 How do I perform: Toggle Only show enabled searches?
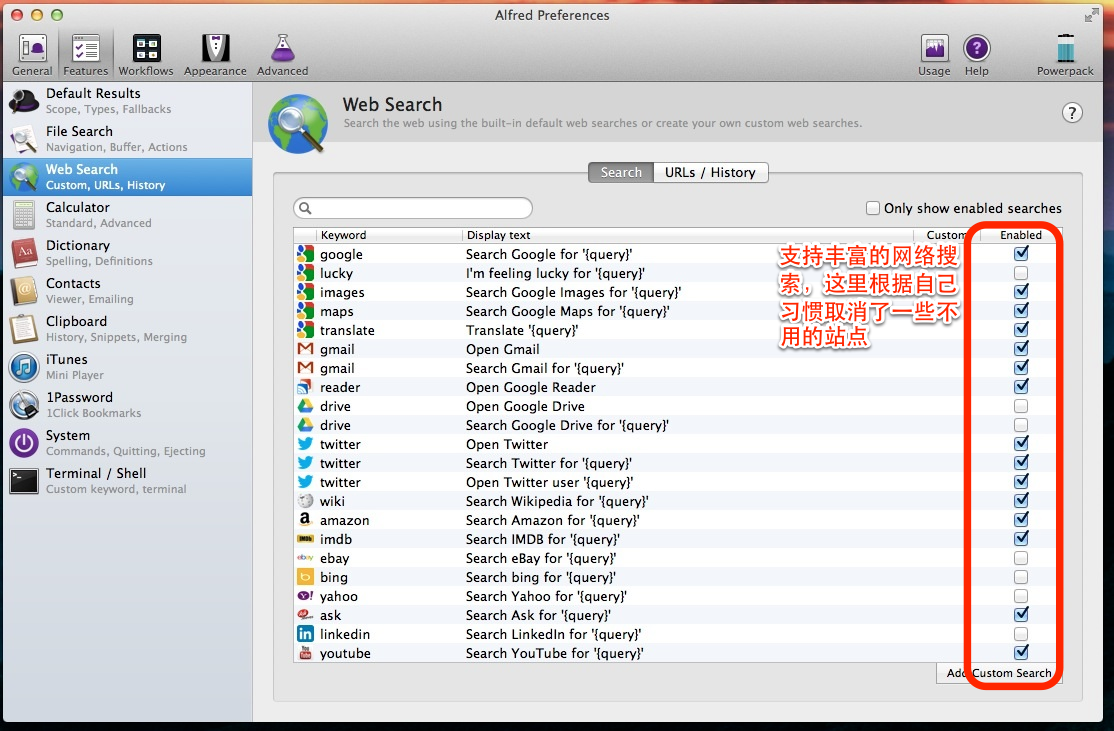(x=872, y=208)
